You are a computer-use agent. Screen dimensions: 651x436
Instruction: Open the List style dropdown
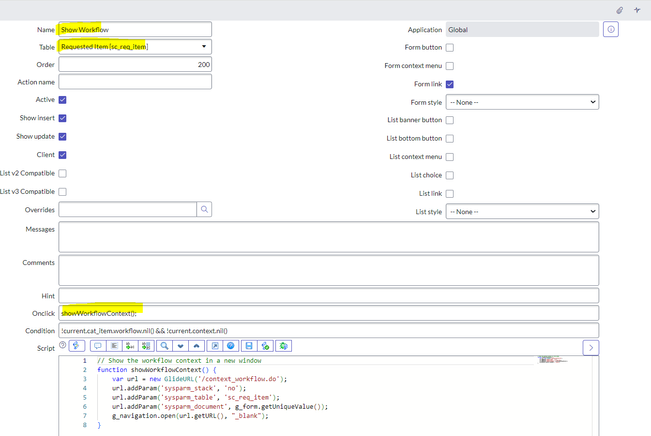522,211
